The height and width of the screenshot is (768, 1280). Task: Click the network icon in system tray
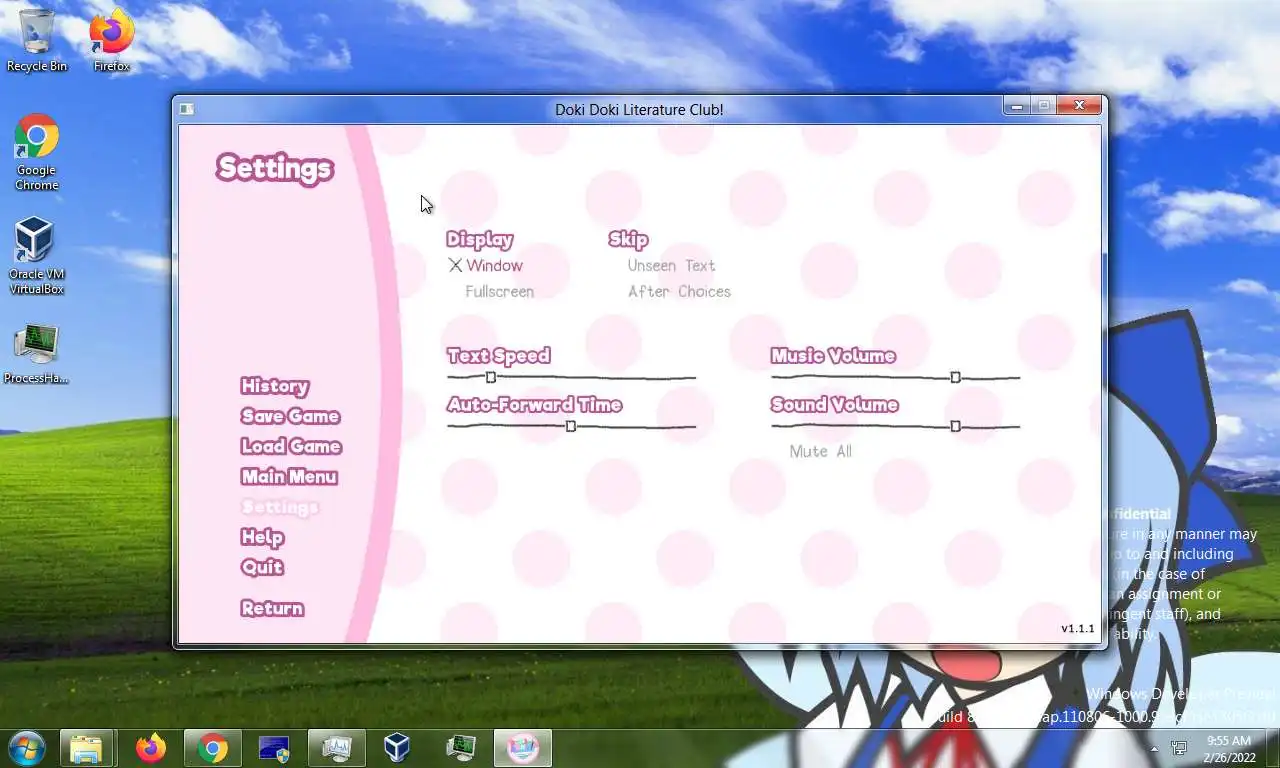[x=1179, y=748]
